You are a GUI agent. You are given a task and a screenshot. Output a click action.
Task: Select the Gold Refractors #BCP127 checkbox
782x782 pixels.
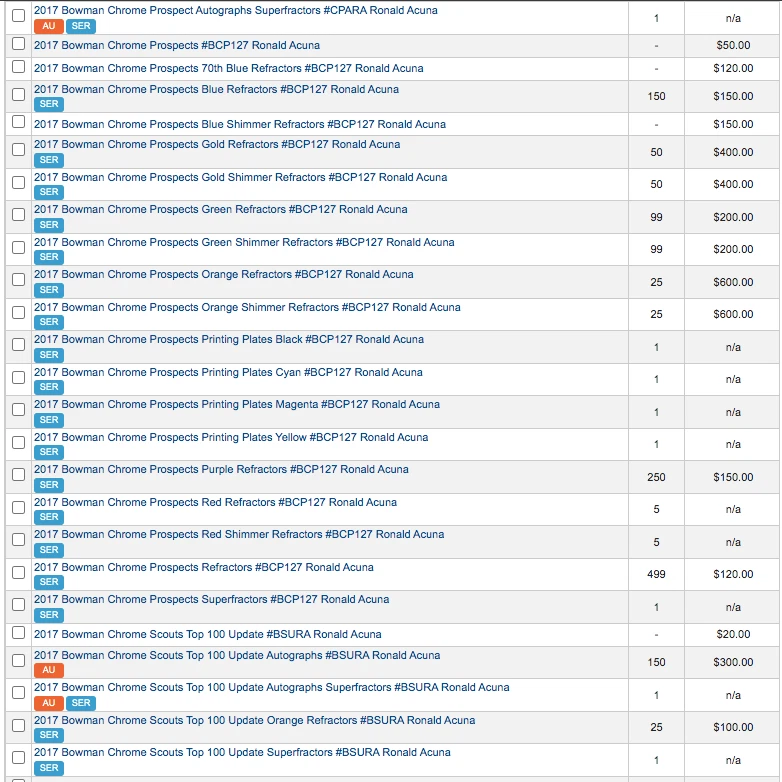pyautogui.click(x=18, y=150)
